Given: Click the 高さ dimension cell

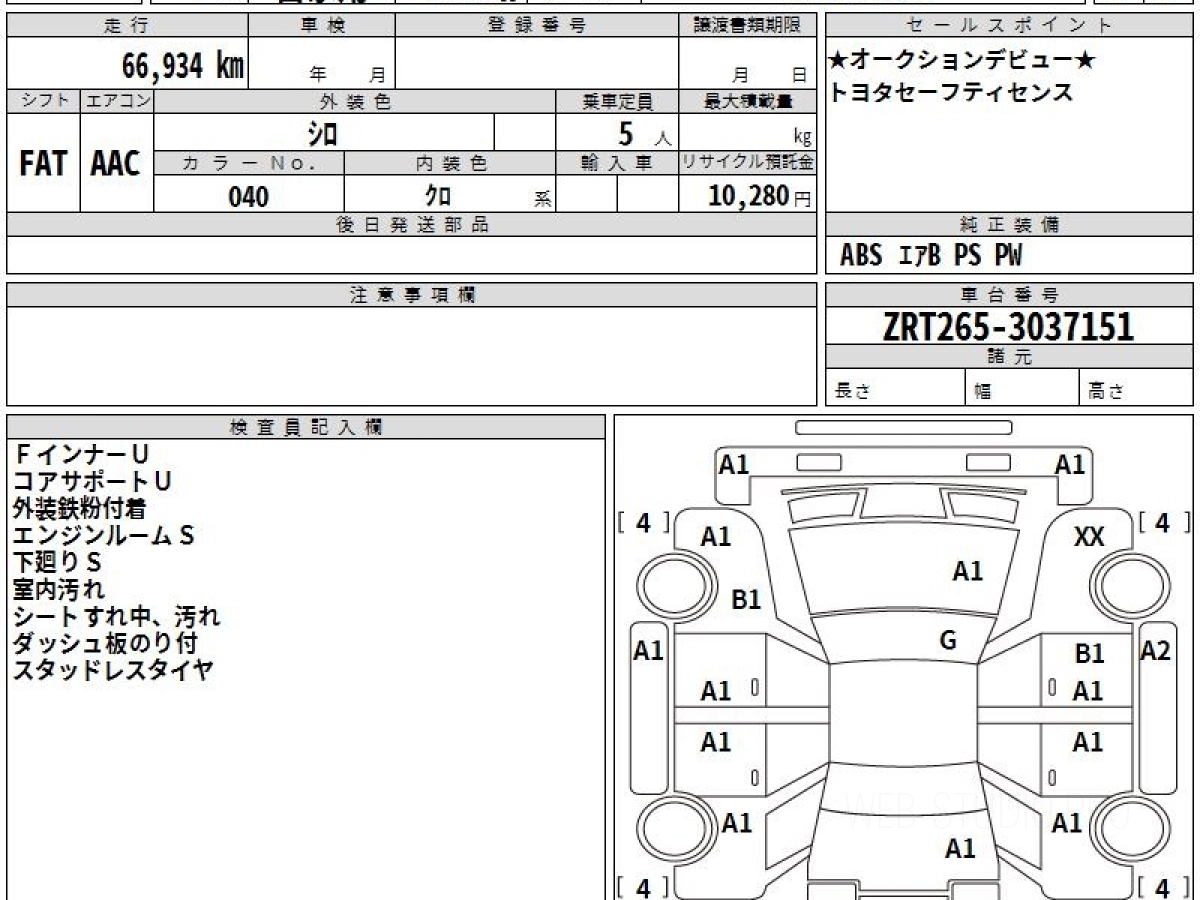Looking at the screenshot, I should [x=1137, y=388].
